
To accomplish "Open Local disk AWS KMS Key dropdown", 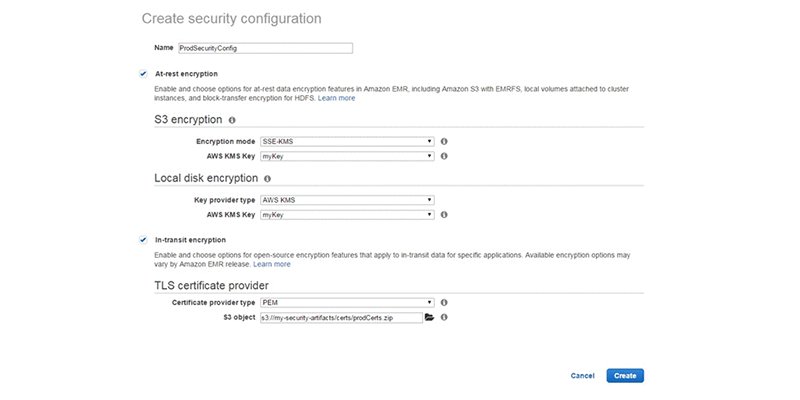I will 347,215.
